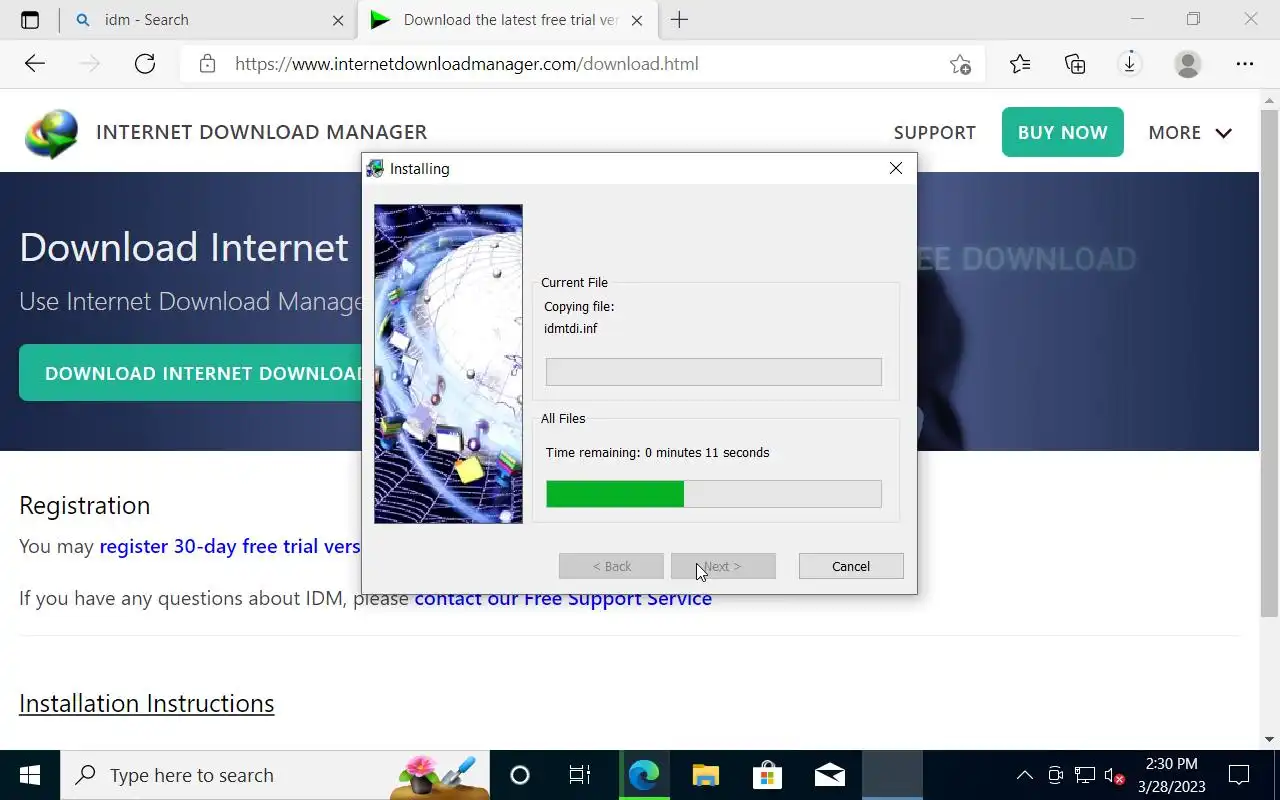Show the Downloads toolbar icon
Image resolution: width=1280 pixels, height=800 pixels.
point(1129,64)
